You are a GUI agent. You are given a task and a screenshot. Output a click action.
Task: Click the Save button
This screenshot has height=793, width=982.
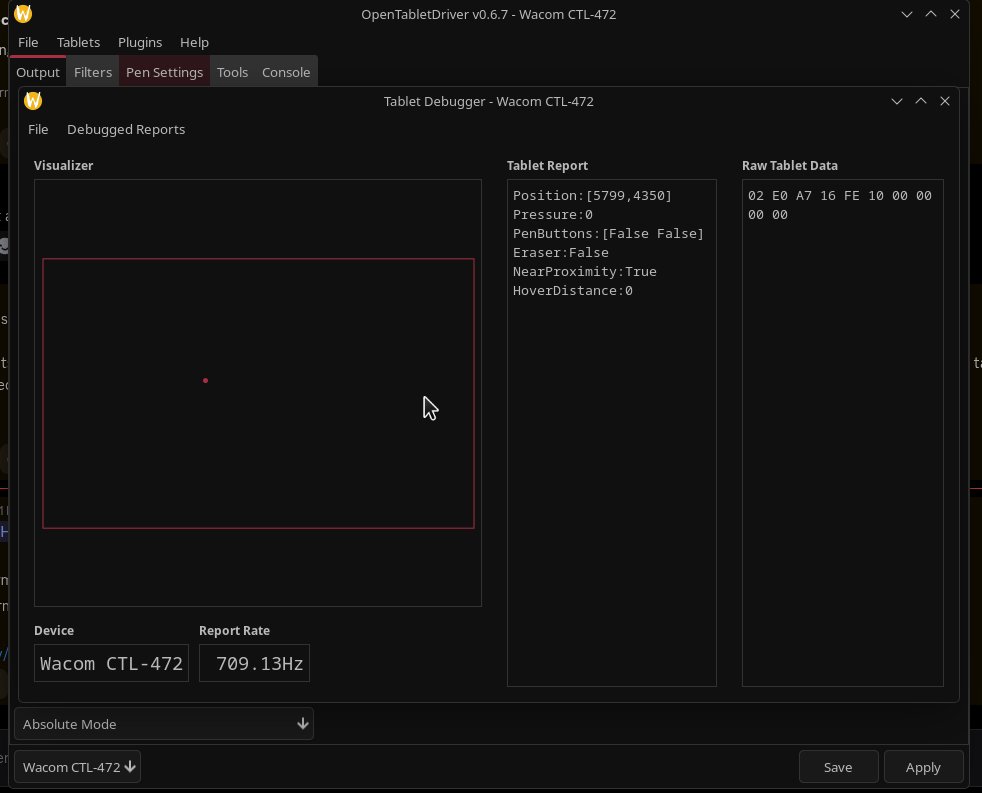838,767
